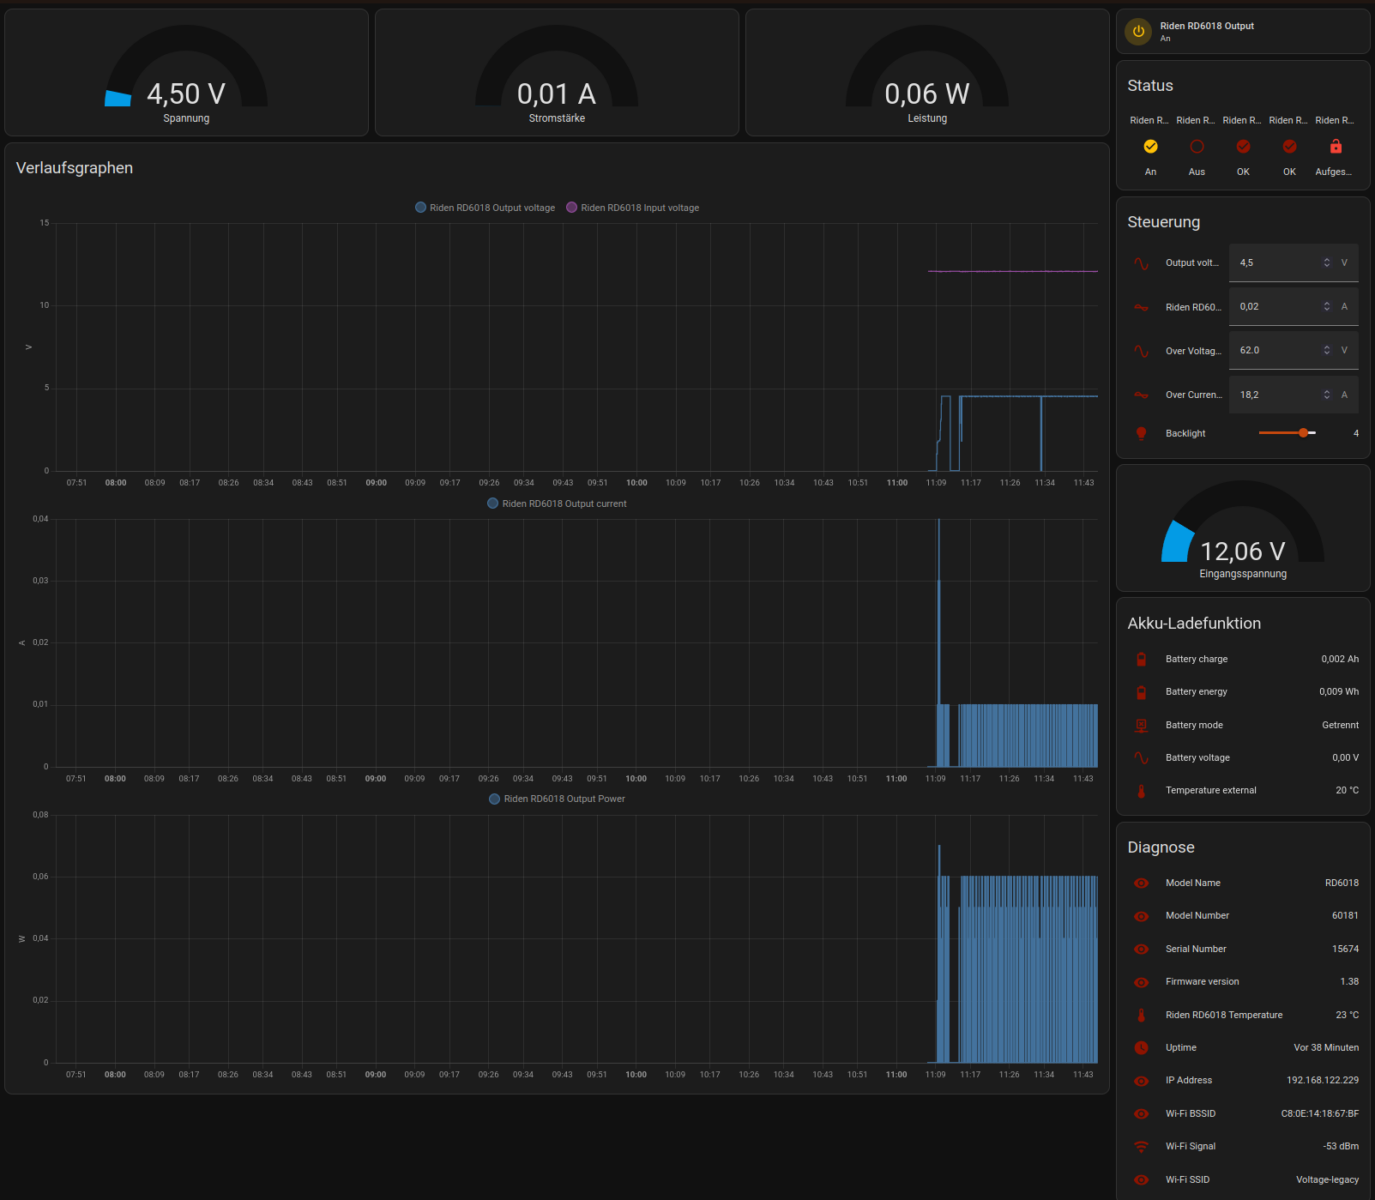
Task: Click the Battery voltage sine icon
Action: pyautogui.click(x=1141, y=758)
